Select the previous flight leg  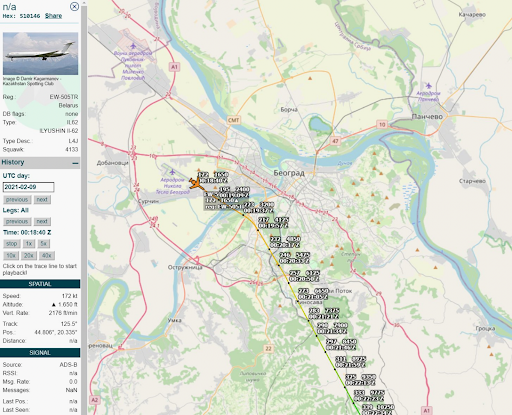(x=17, y=221)
